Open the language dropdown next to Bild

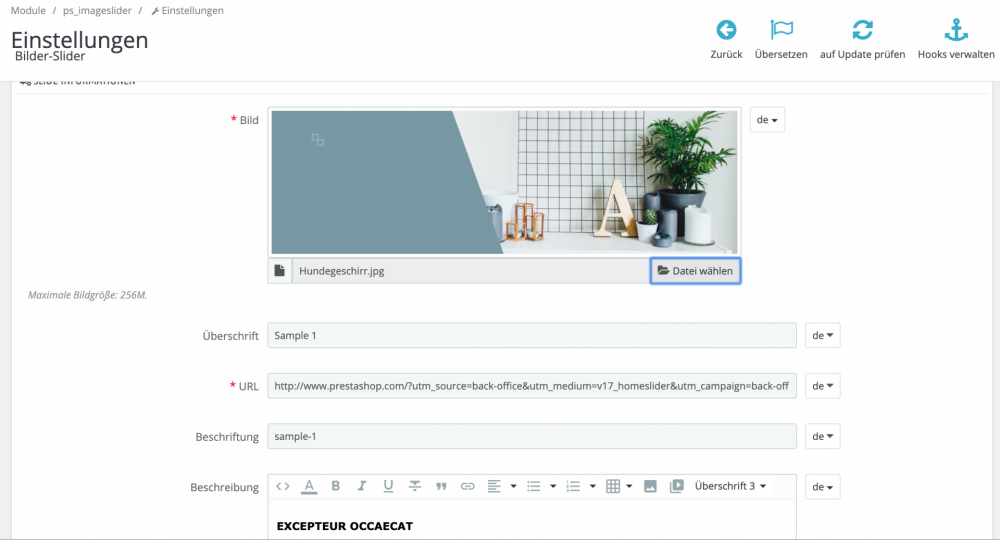(767, 120)
